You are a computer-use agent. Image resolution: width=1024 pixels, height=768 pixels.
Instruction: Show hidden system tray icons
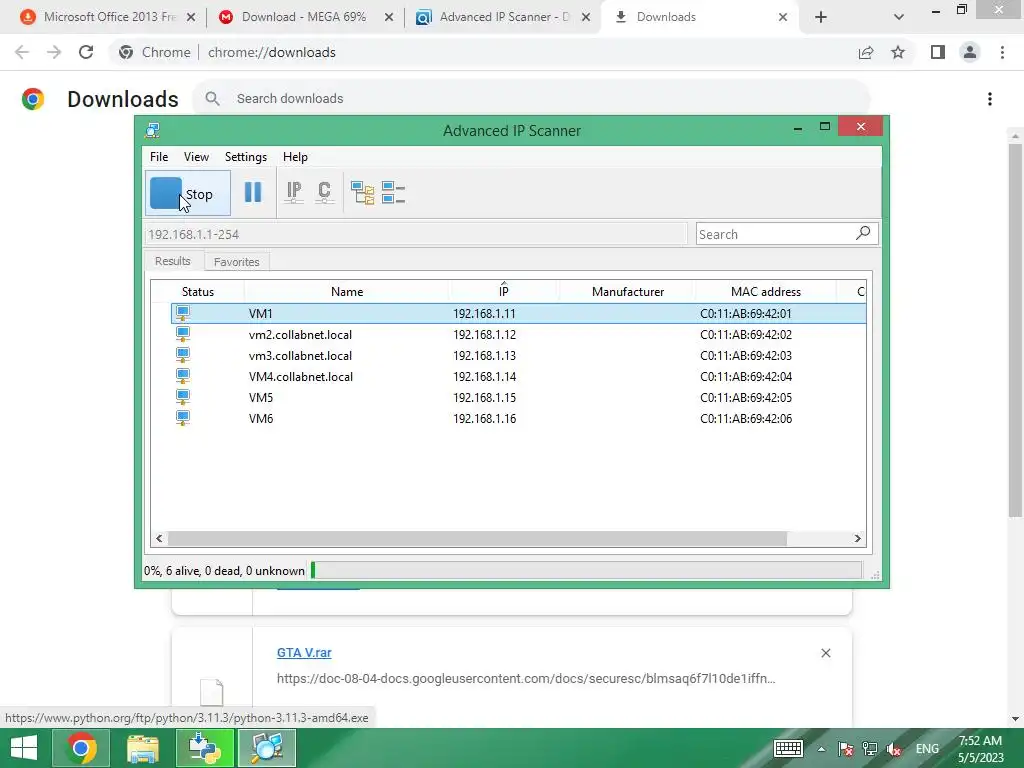[x=821, y=749]
